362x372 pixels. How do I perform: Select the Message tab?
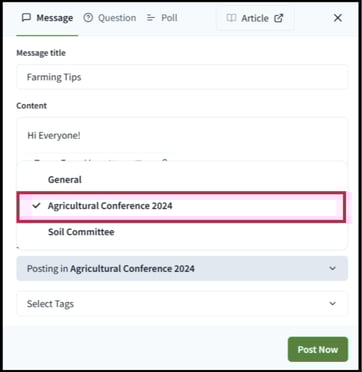47,18
